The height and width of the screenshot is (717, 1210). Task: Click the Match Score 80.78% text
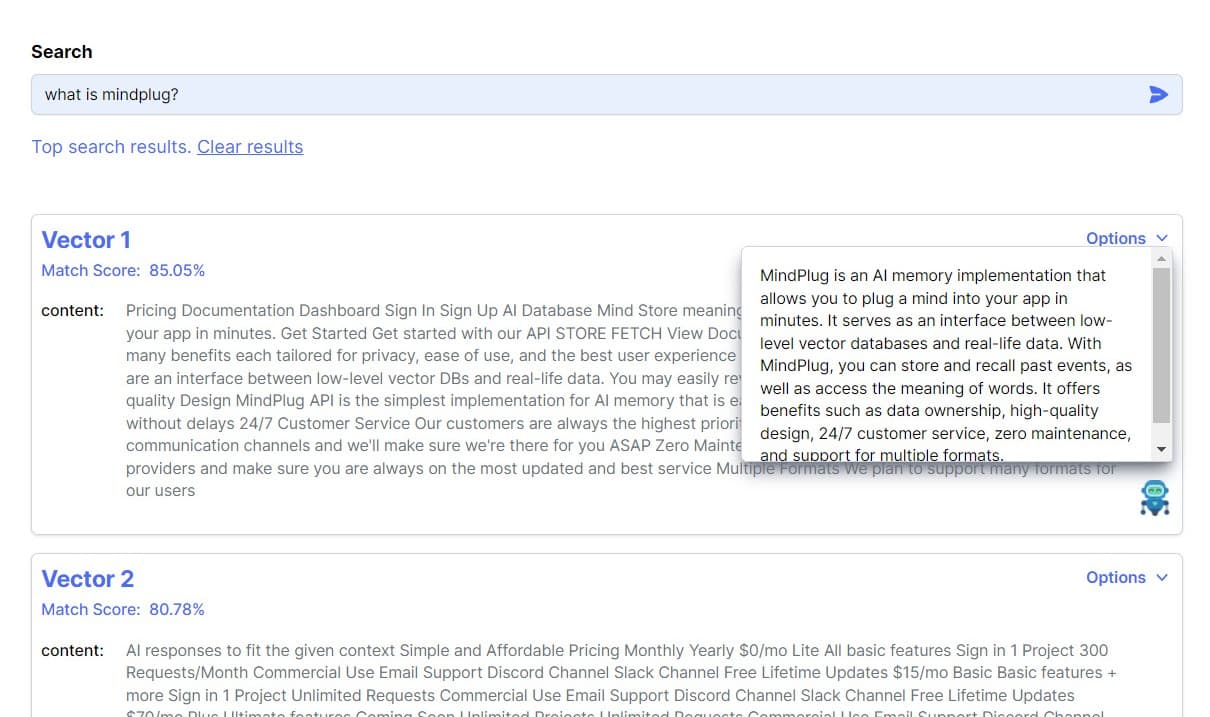(123, 610)
